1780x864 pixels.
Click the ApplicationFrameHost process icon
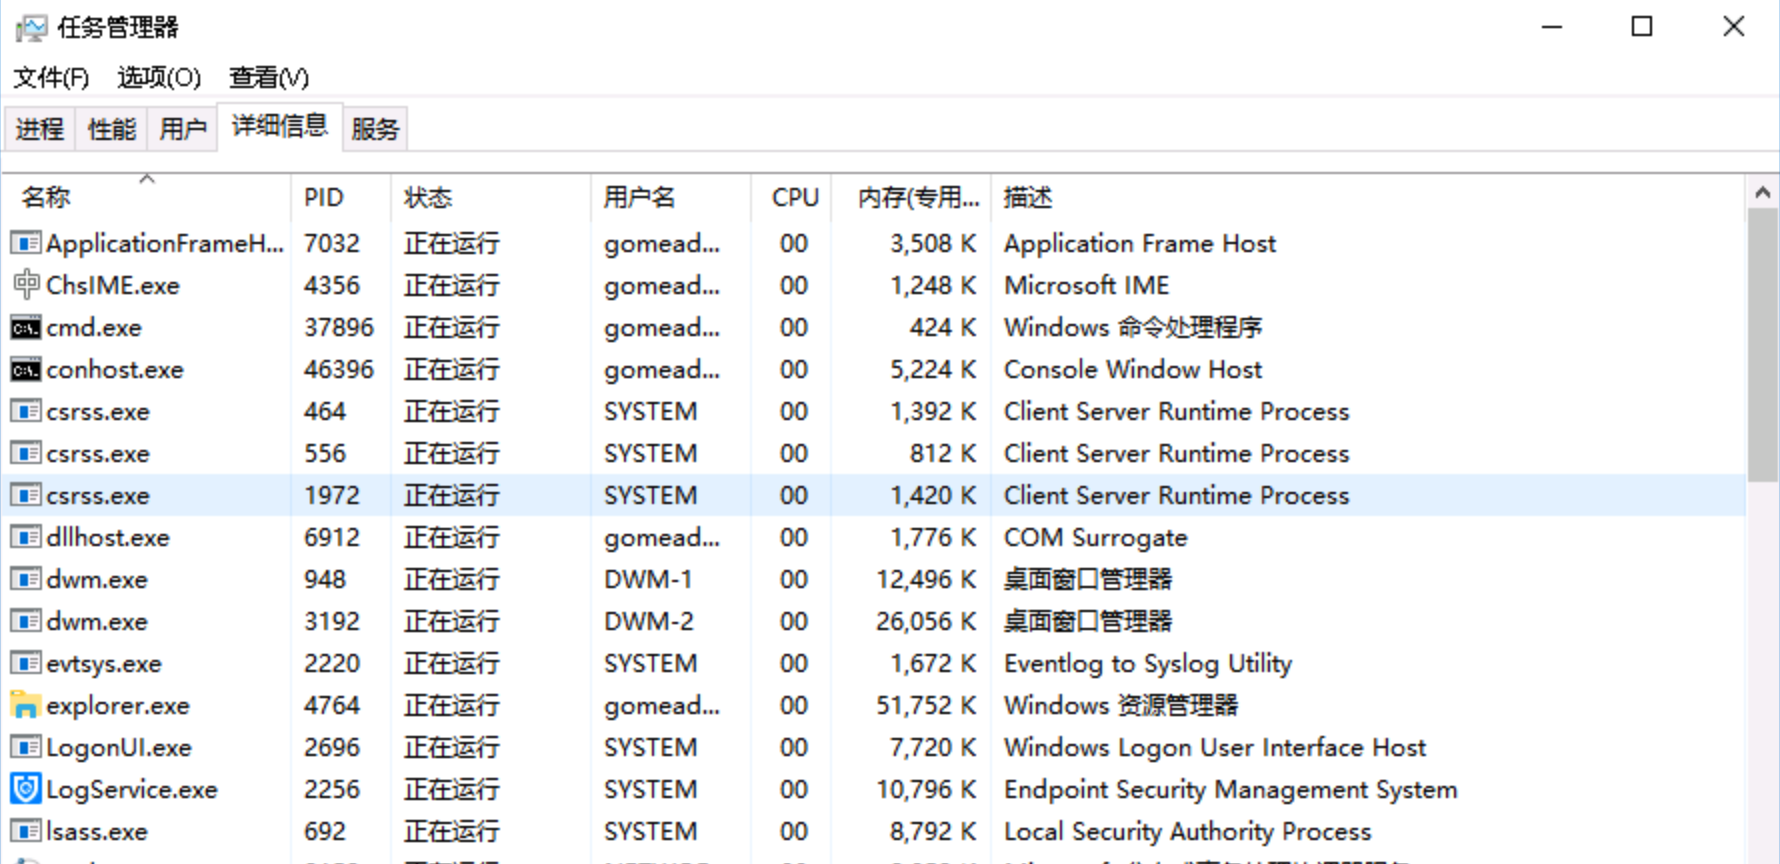[26, 243]
